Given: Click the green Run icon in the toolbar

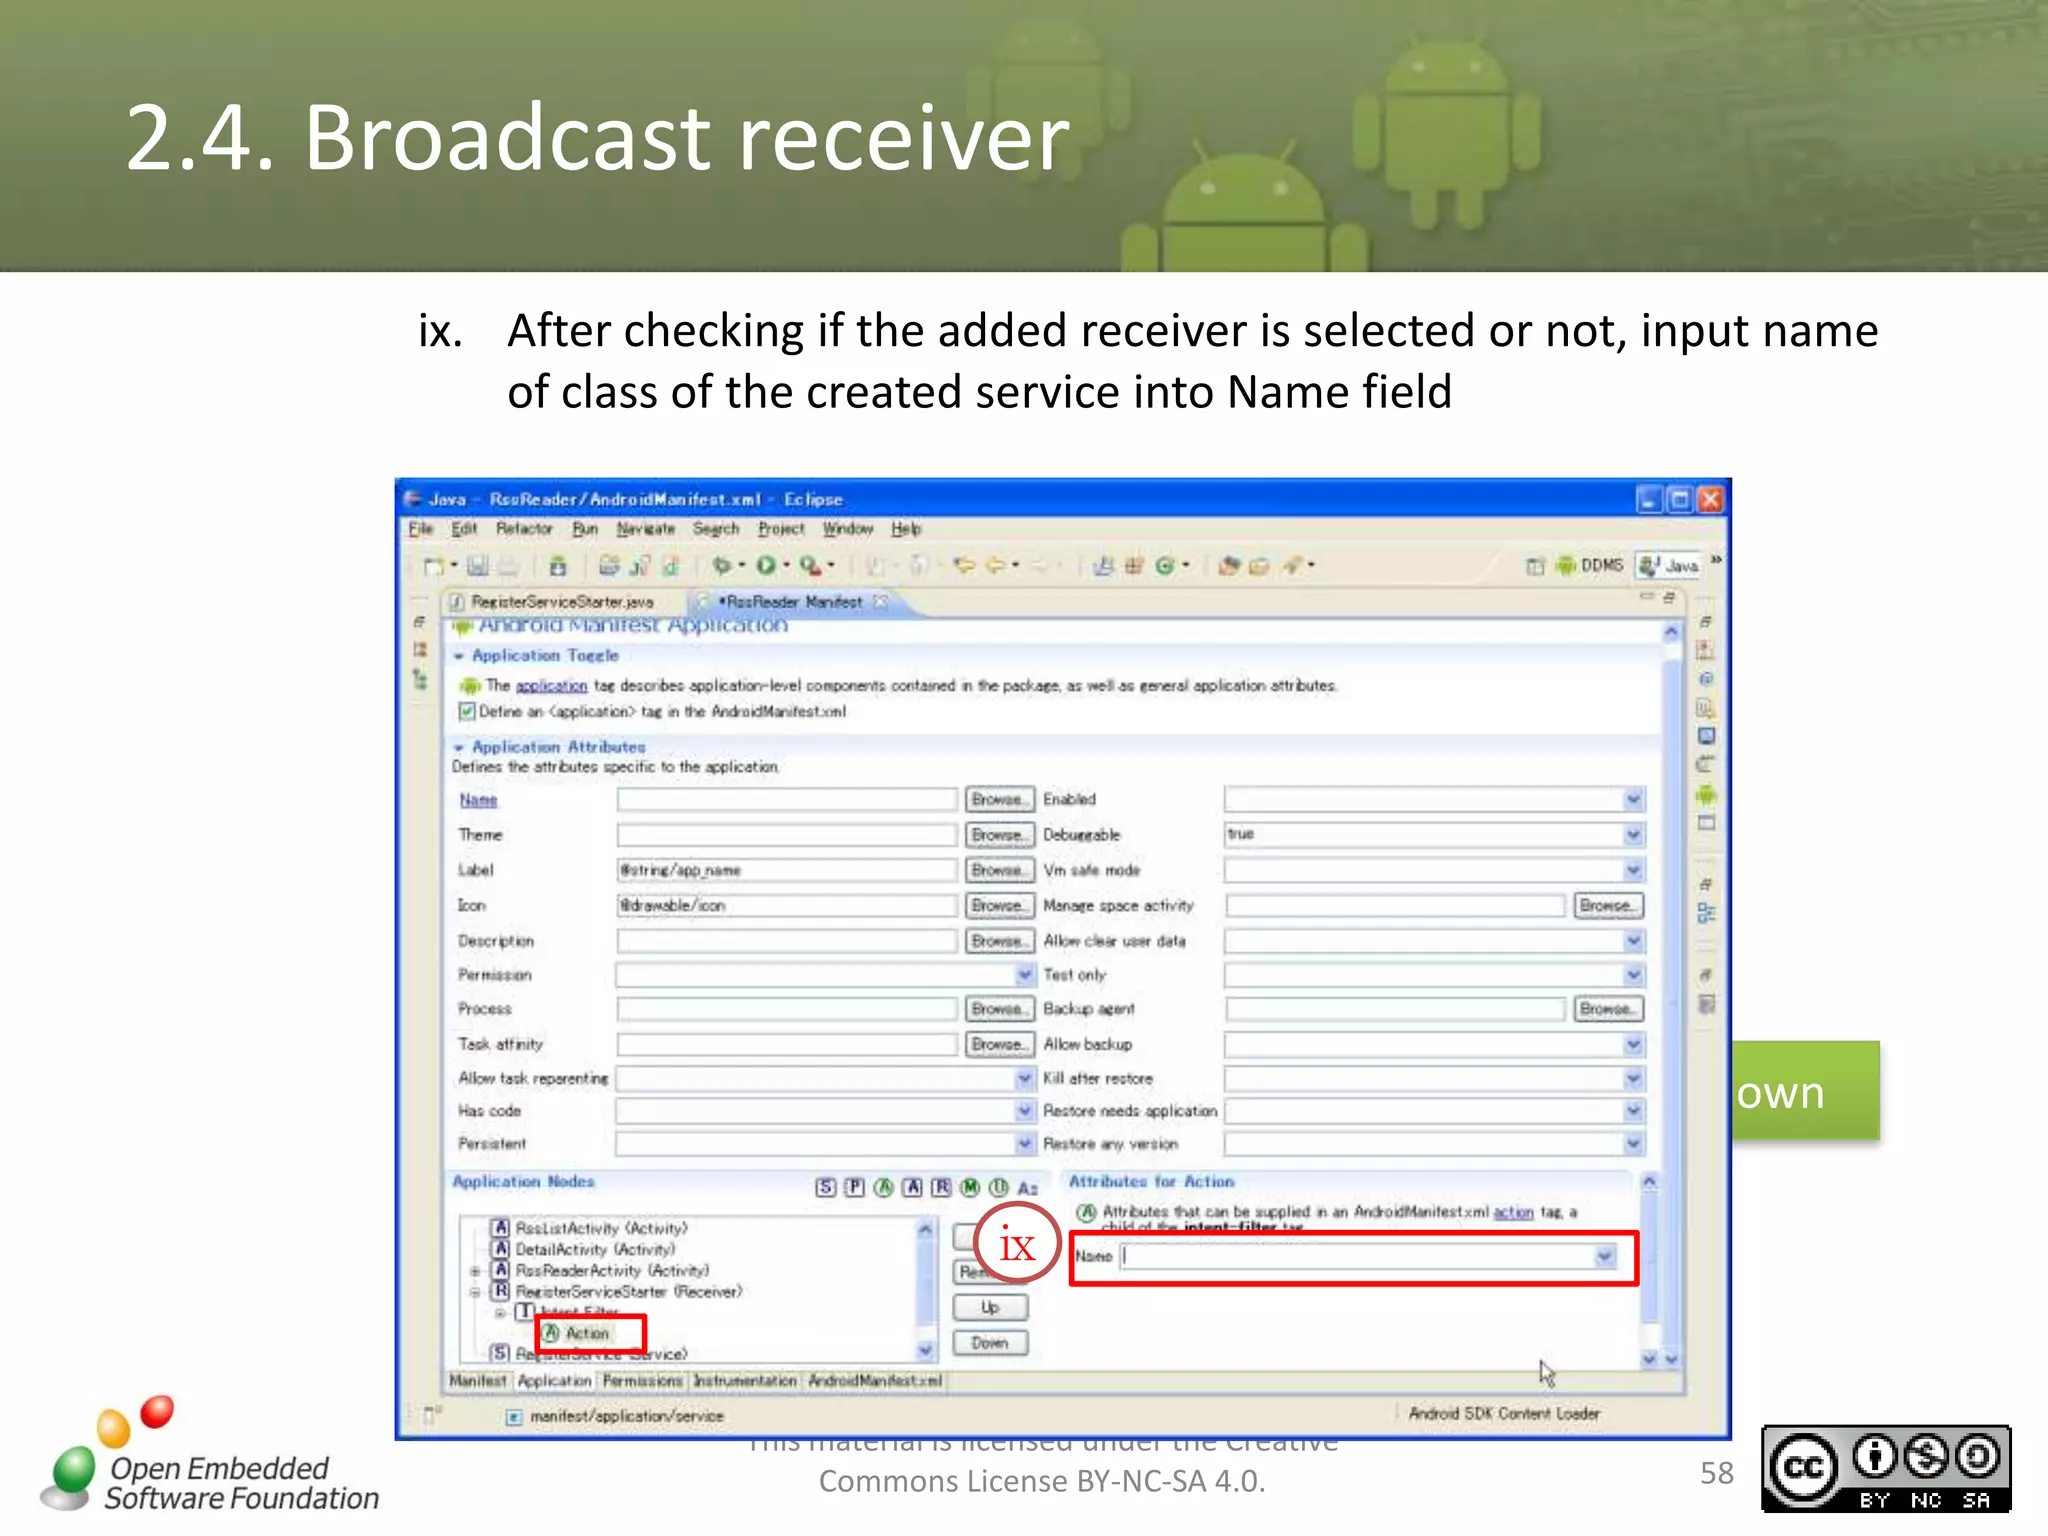Looking at the screenshot, I should click(766, 566).
